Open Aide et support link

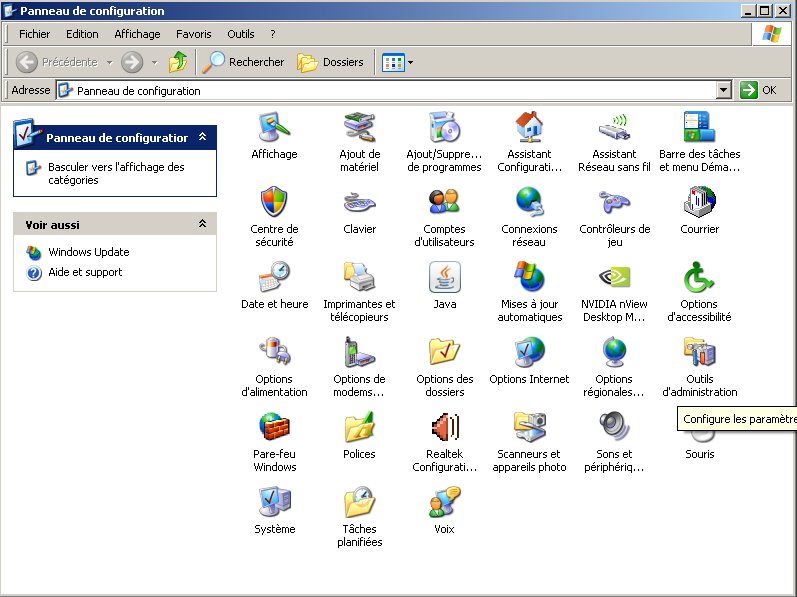pos(85,272)
